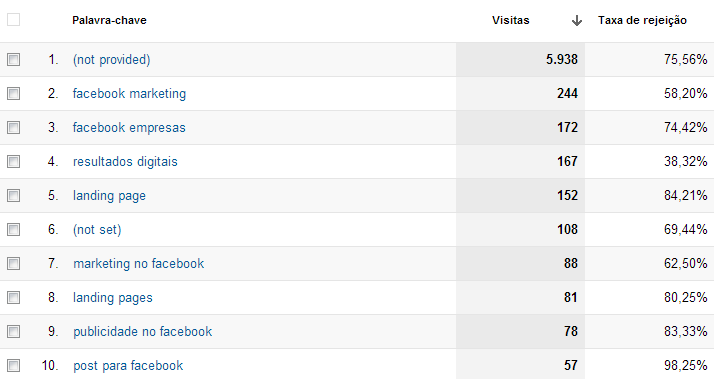Toggle the select-all checkbox in header
The width and height of the screenshot is (714, 379).
coord(14,20)
